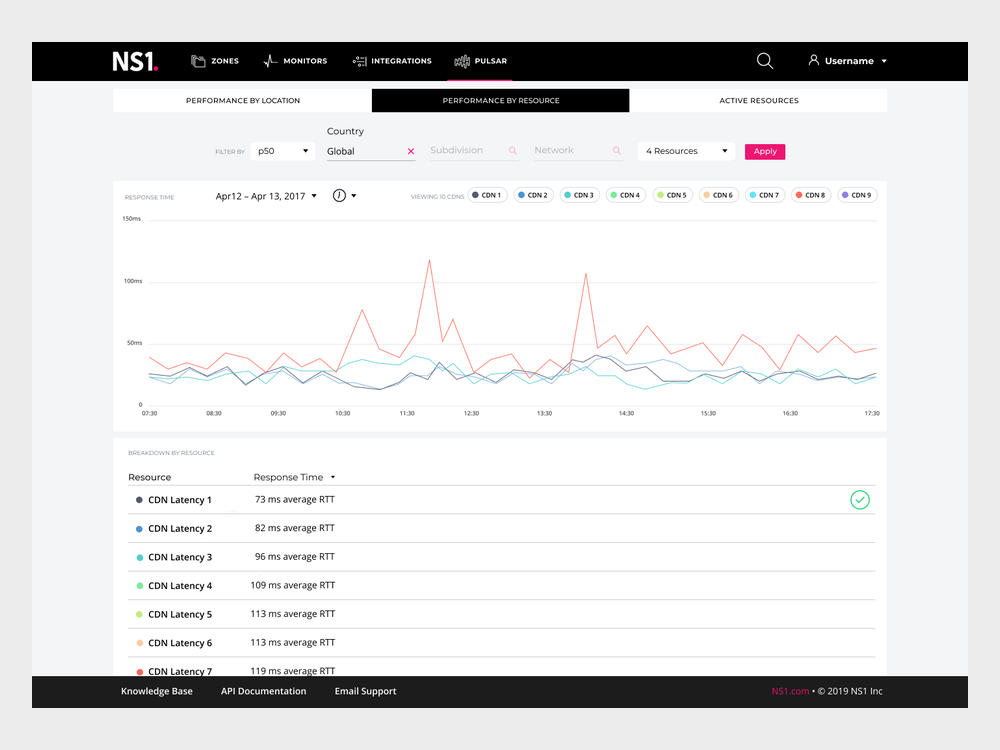Toggle the CDN 4 series
1000x750 pixels.
(x=626, y=195)
